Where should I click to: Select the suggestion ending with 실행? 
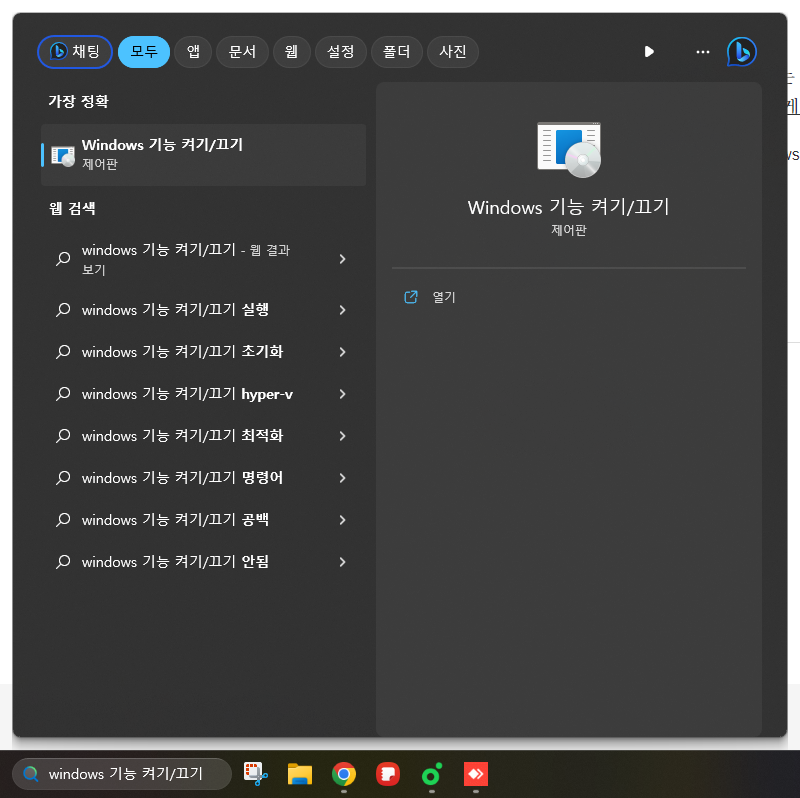[204, 310]
